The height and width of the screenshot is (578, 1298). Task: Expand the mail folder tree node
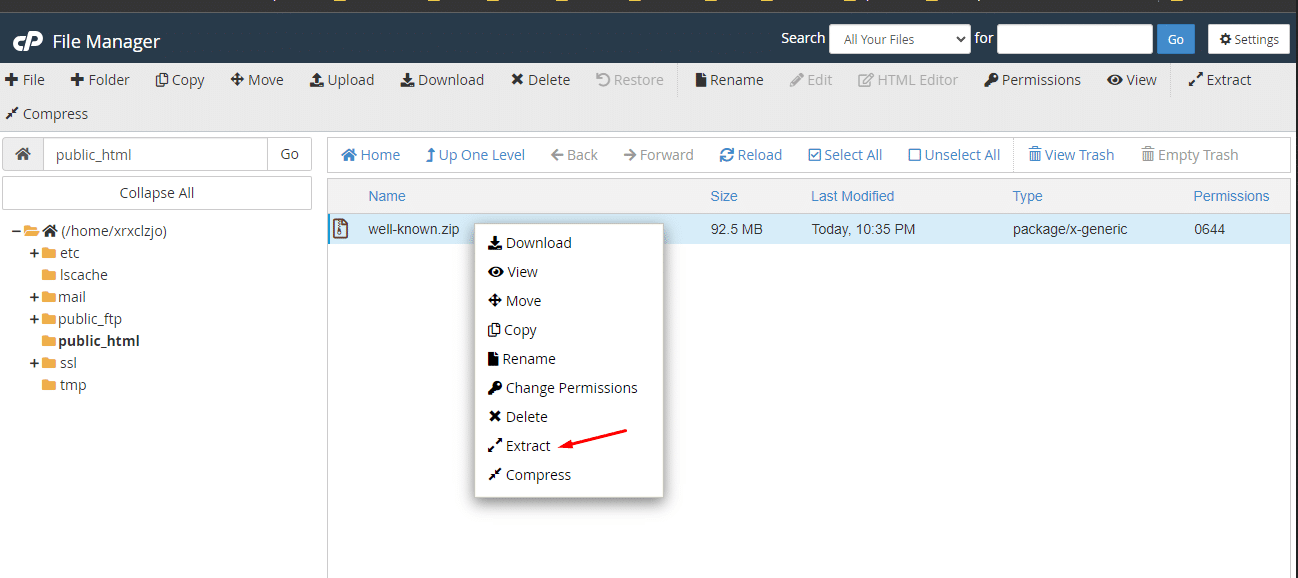(34, 297)
